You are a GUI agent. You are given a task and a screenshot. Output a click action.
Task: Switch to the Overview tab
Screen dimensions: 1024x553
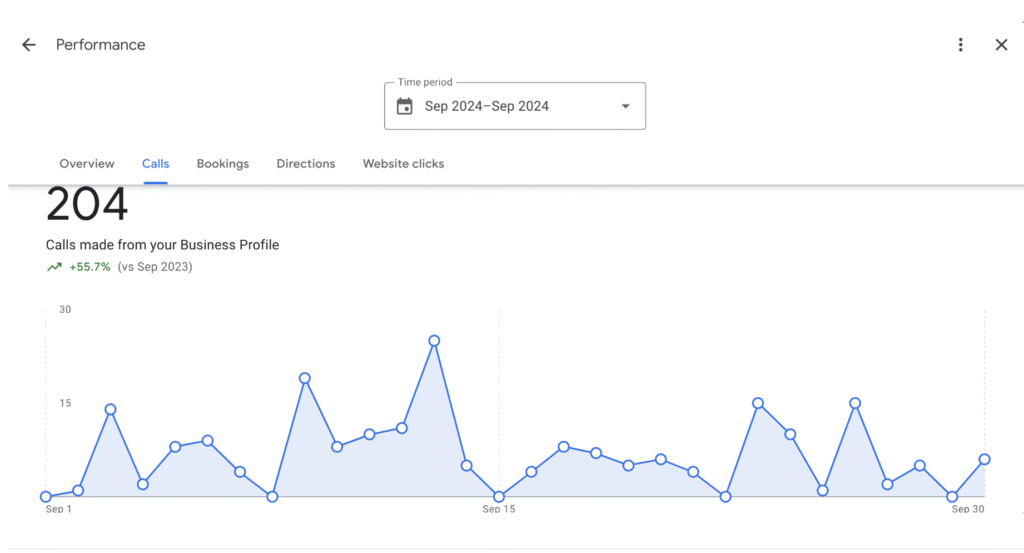(x=87, y=164)
